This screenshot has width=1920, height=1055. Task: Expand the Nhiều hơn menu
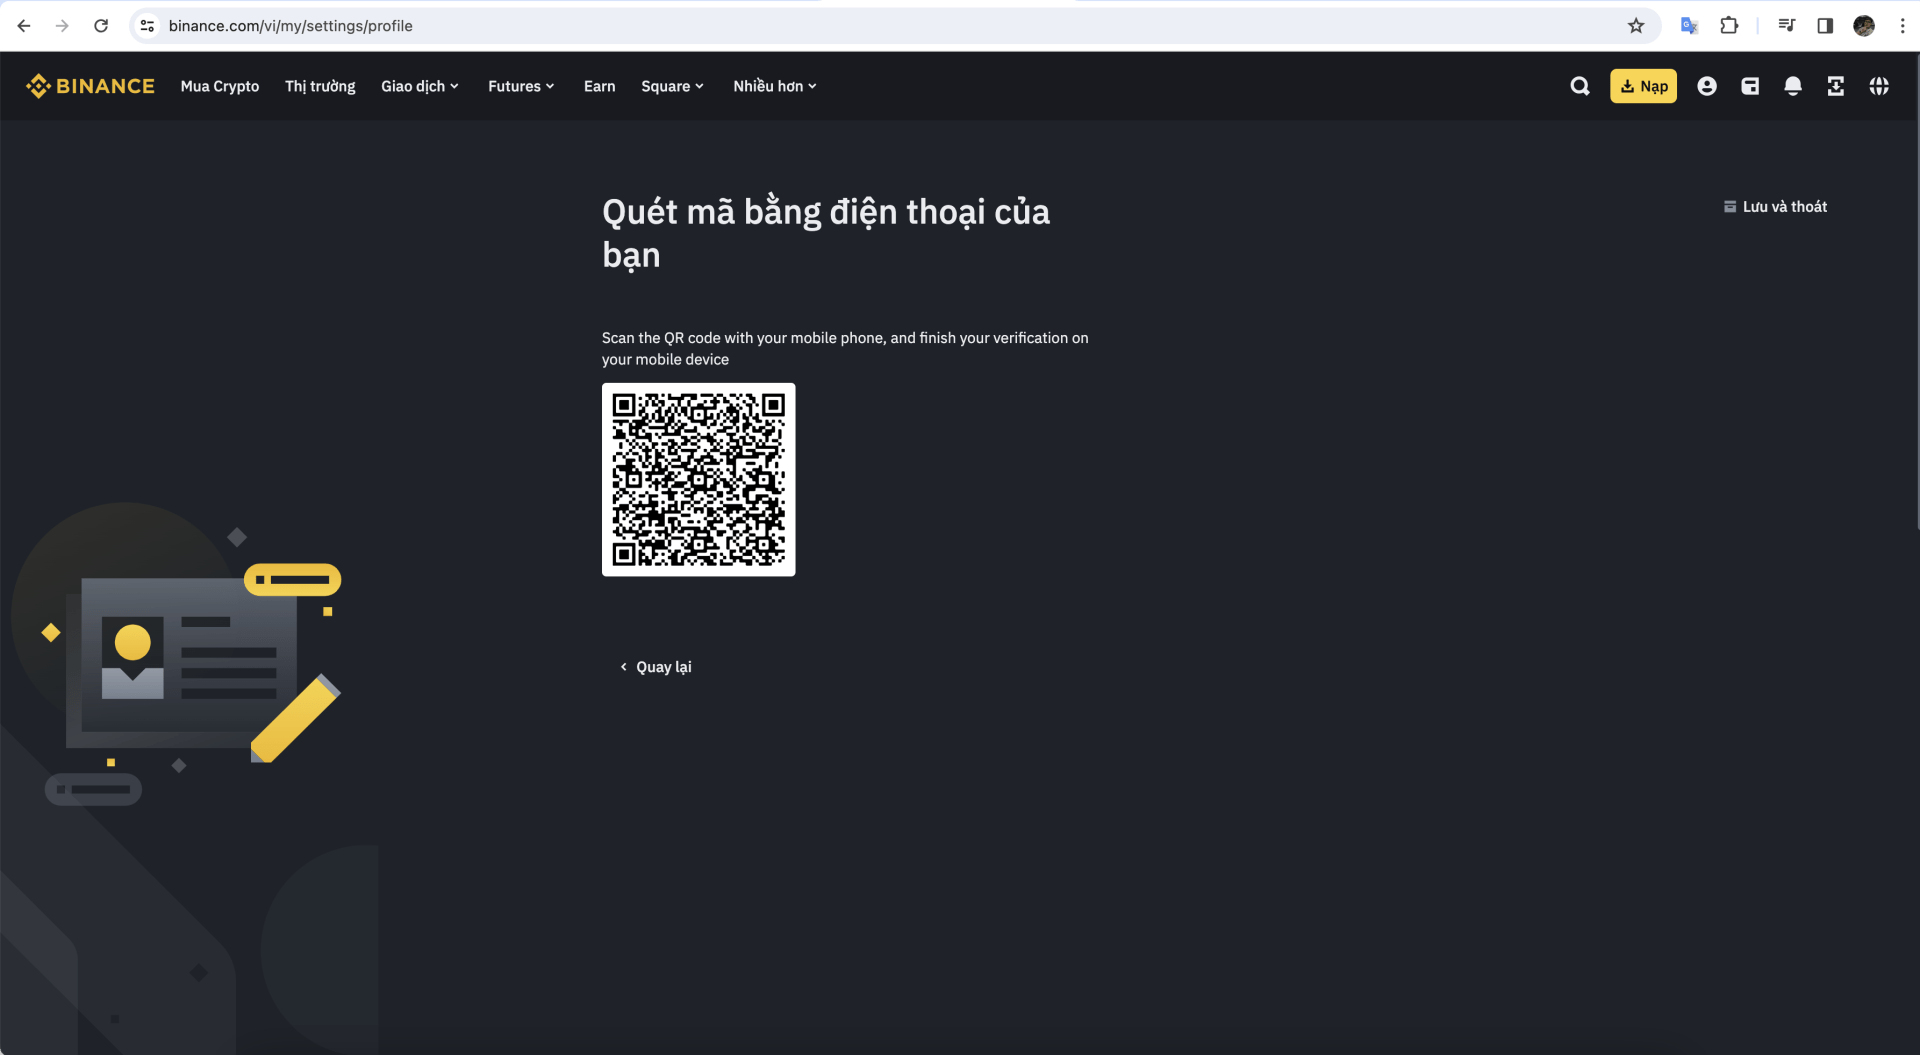(x=775, y=86)
